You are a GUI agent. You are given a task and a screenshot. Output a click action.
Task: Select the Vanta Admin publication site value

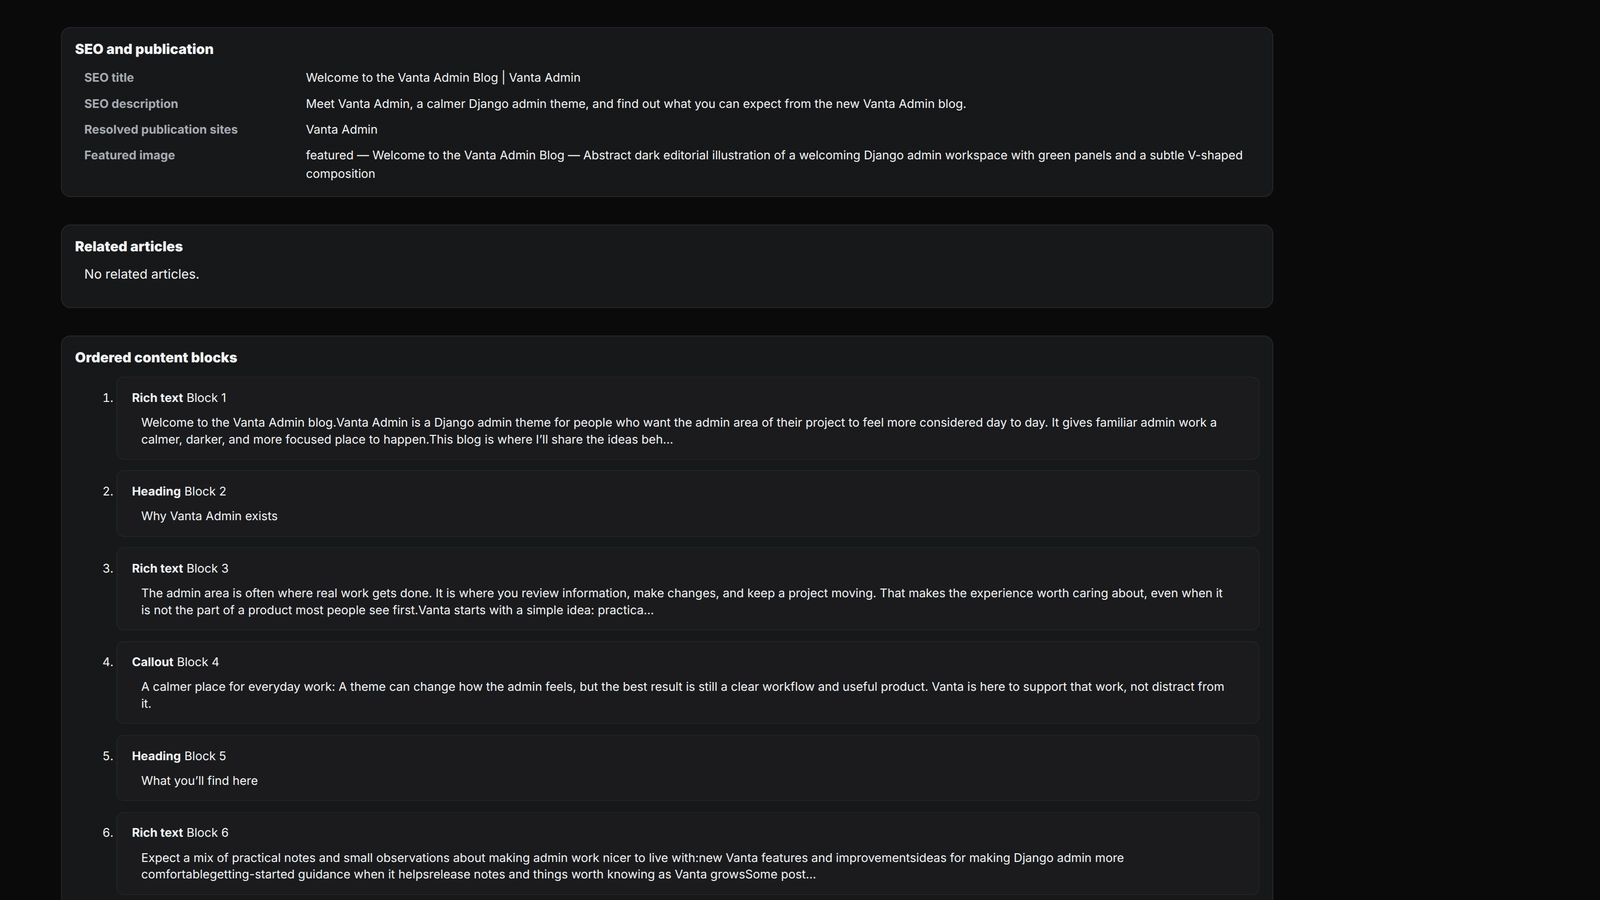pos(342,130)
